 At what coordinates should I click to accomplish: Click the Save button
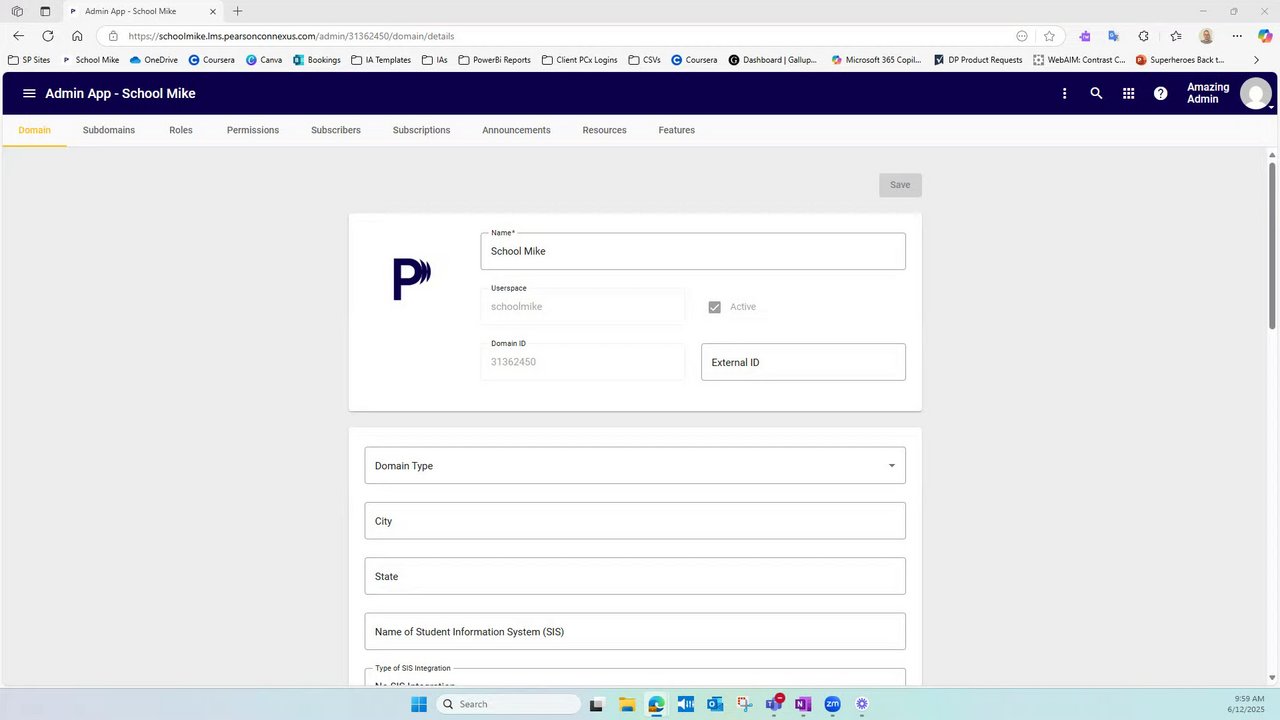tap(900, 185)
